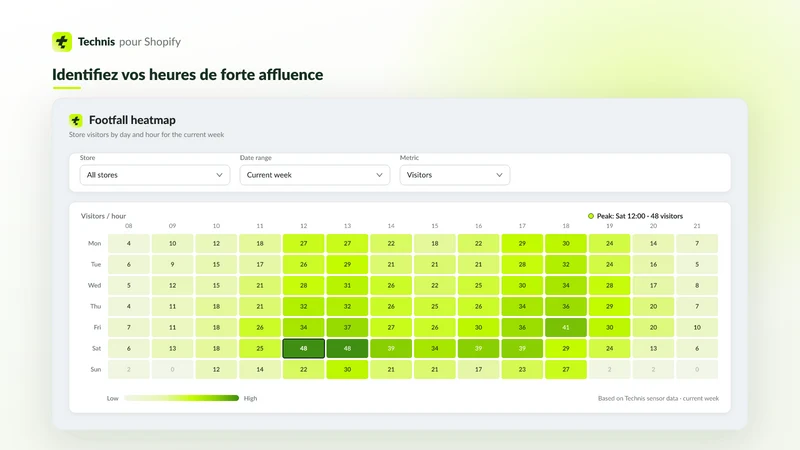Screen dimensions: 800x450
Task: Click the chevron in the Metric selector
Action: (499, 175)
